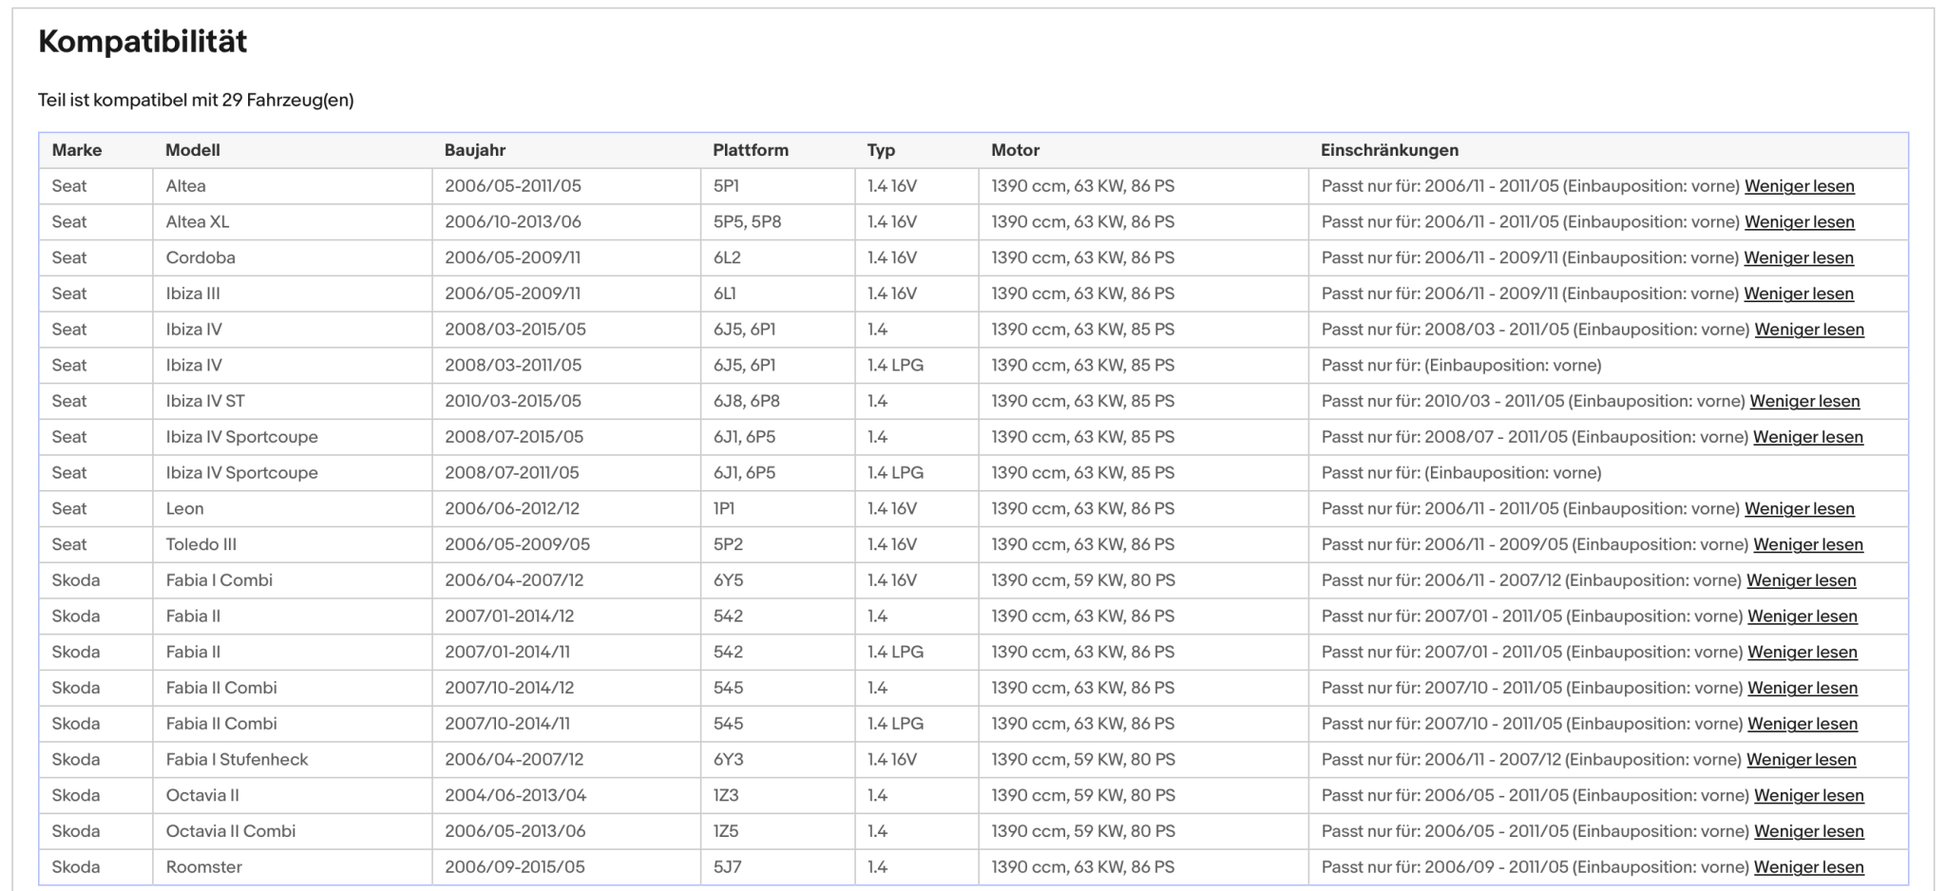Click the 'Motor' column header
The image size is (1946, 891).
[x=1015, y=150]
